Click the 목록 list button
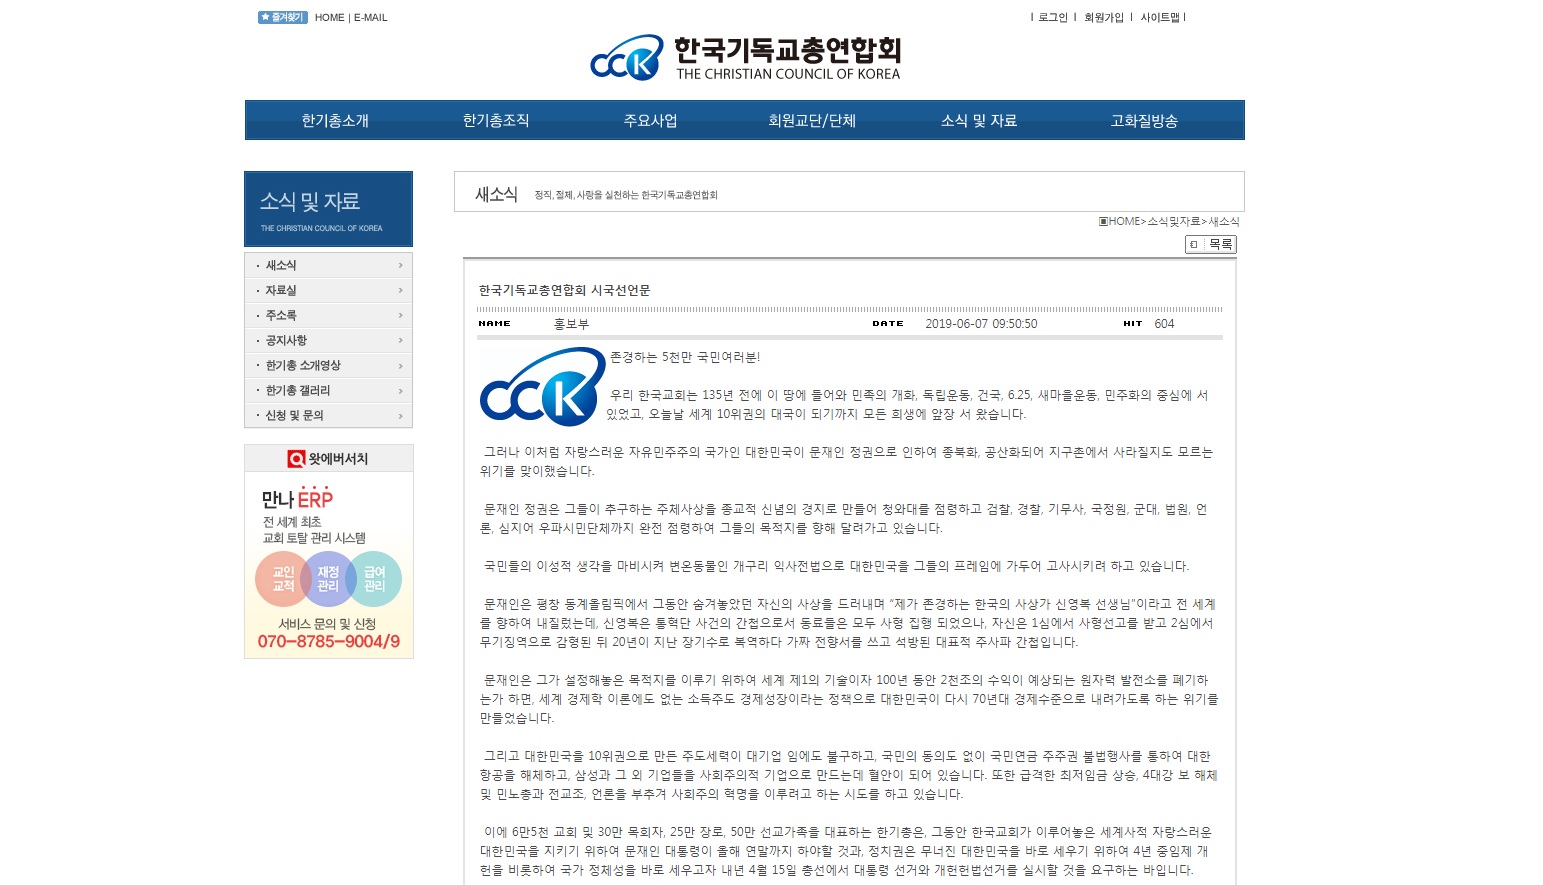This screenshot has height=885, width=1543. pyautogui.click(x=1211, y=244)
